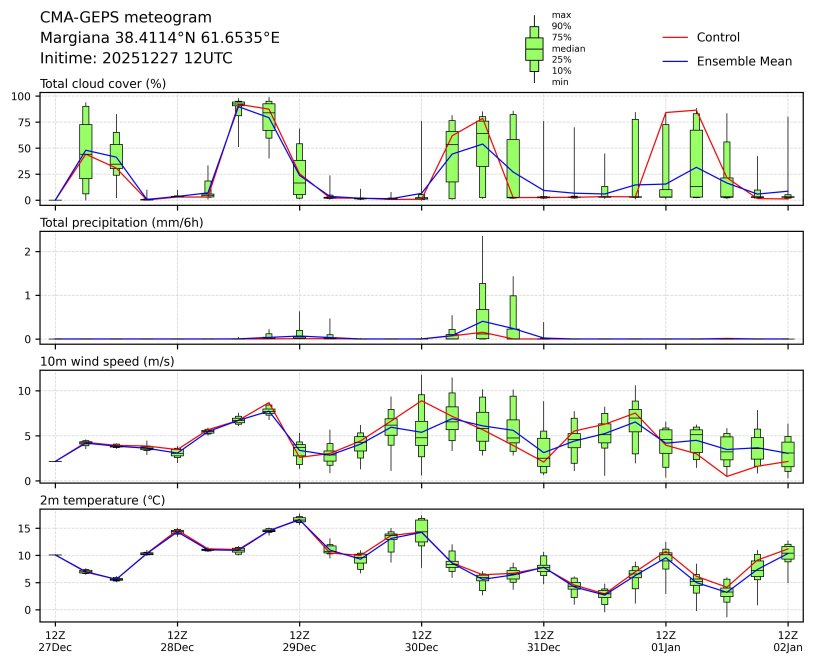
Task: Click the 12Z 27Dec time axis label
Action: tap(55, 641)
